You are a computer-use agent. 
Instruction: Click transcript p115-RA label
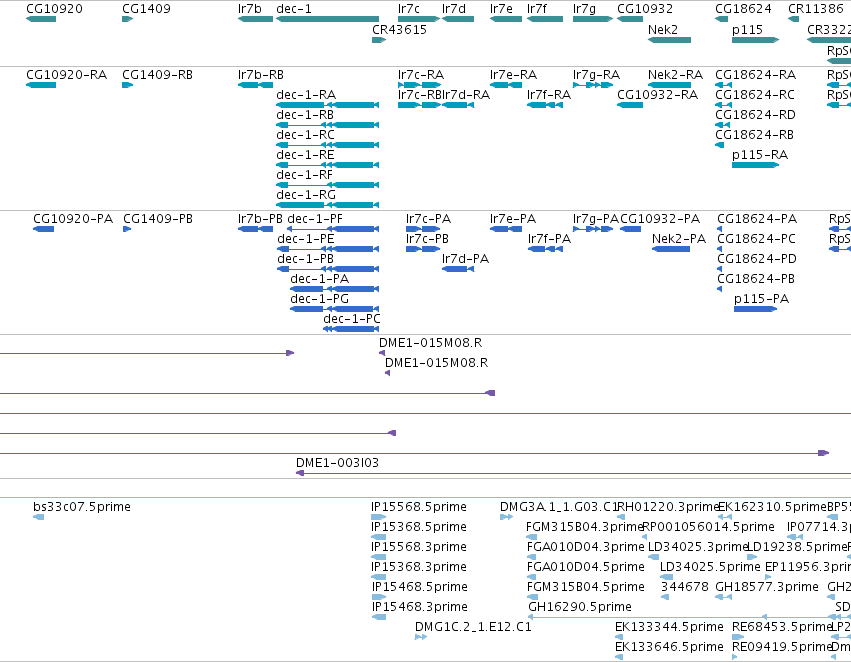[760, 155]
